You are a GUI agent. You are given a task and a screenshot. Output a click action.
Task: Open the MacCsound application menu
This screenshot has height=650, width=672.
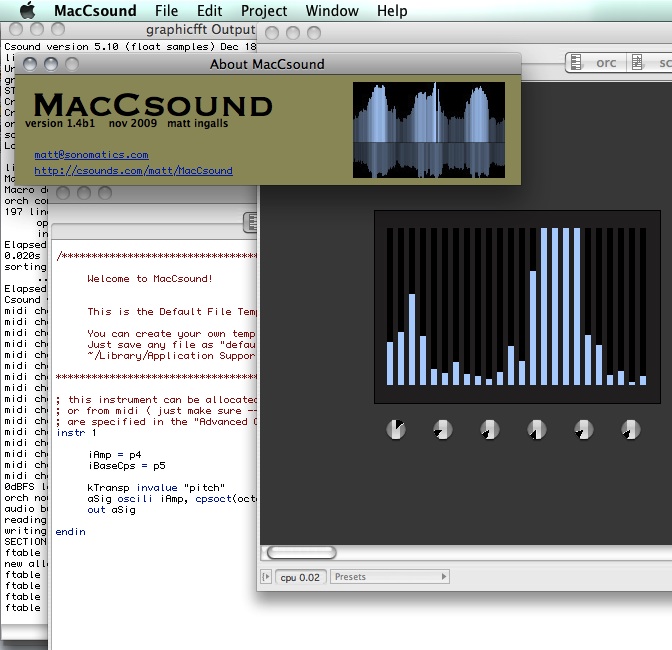pos(95,10)
